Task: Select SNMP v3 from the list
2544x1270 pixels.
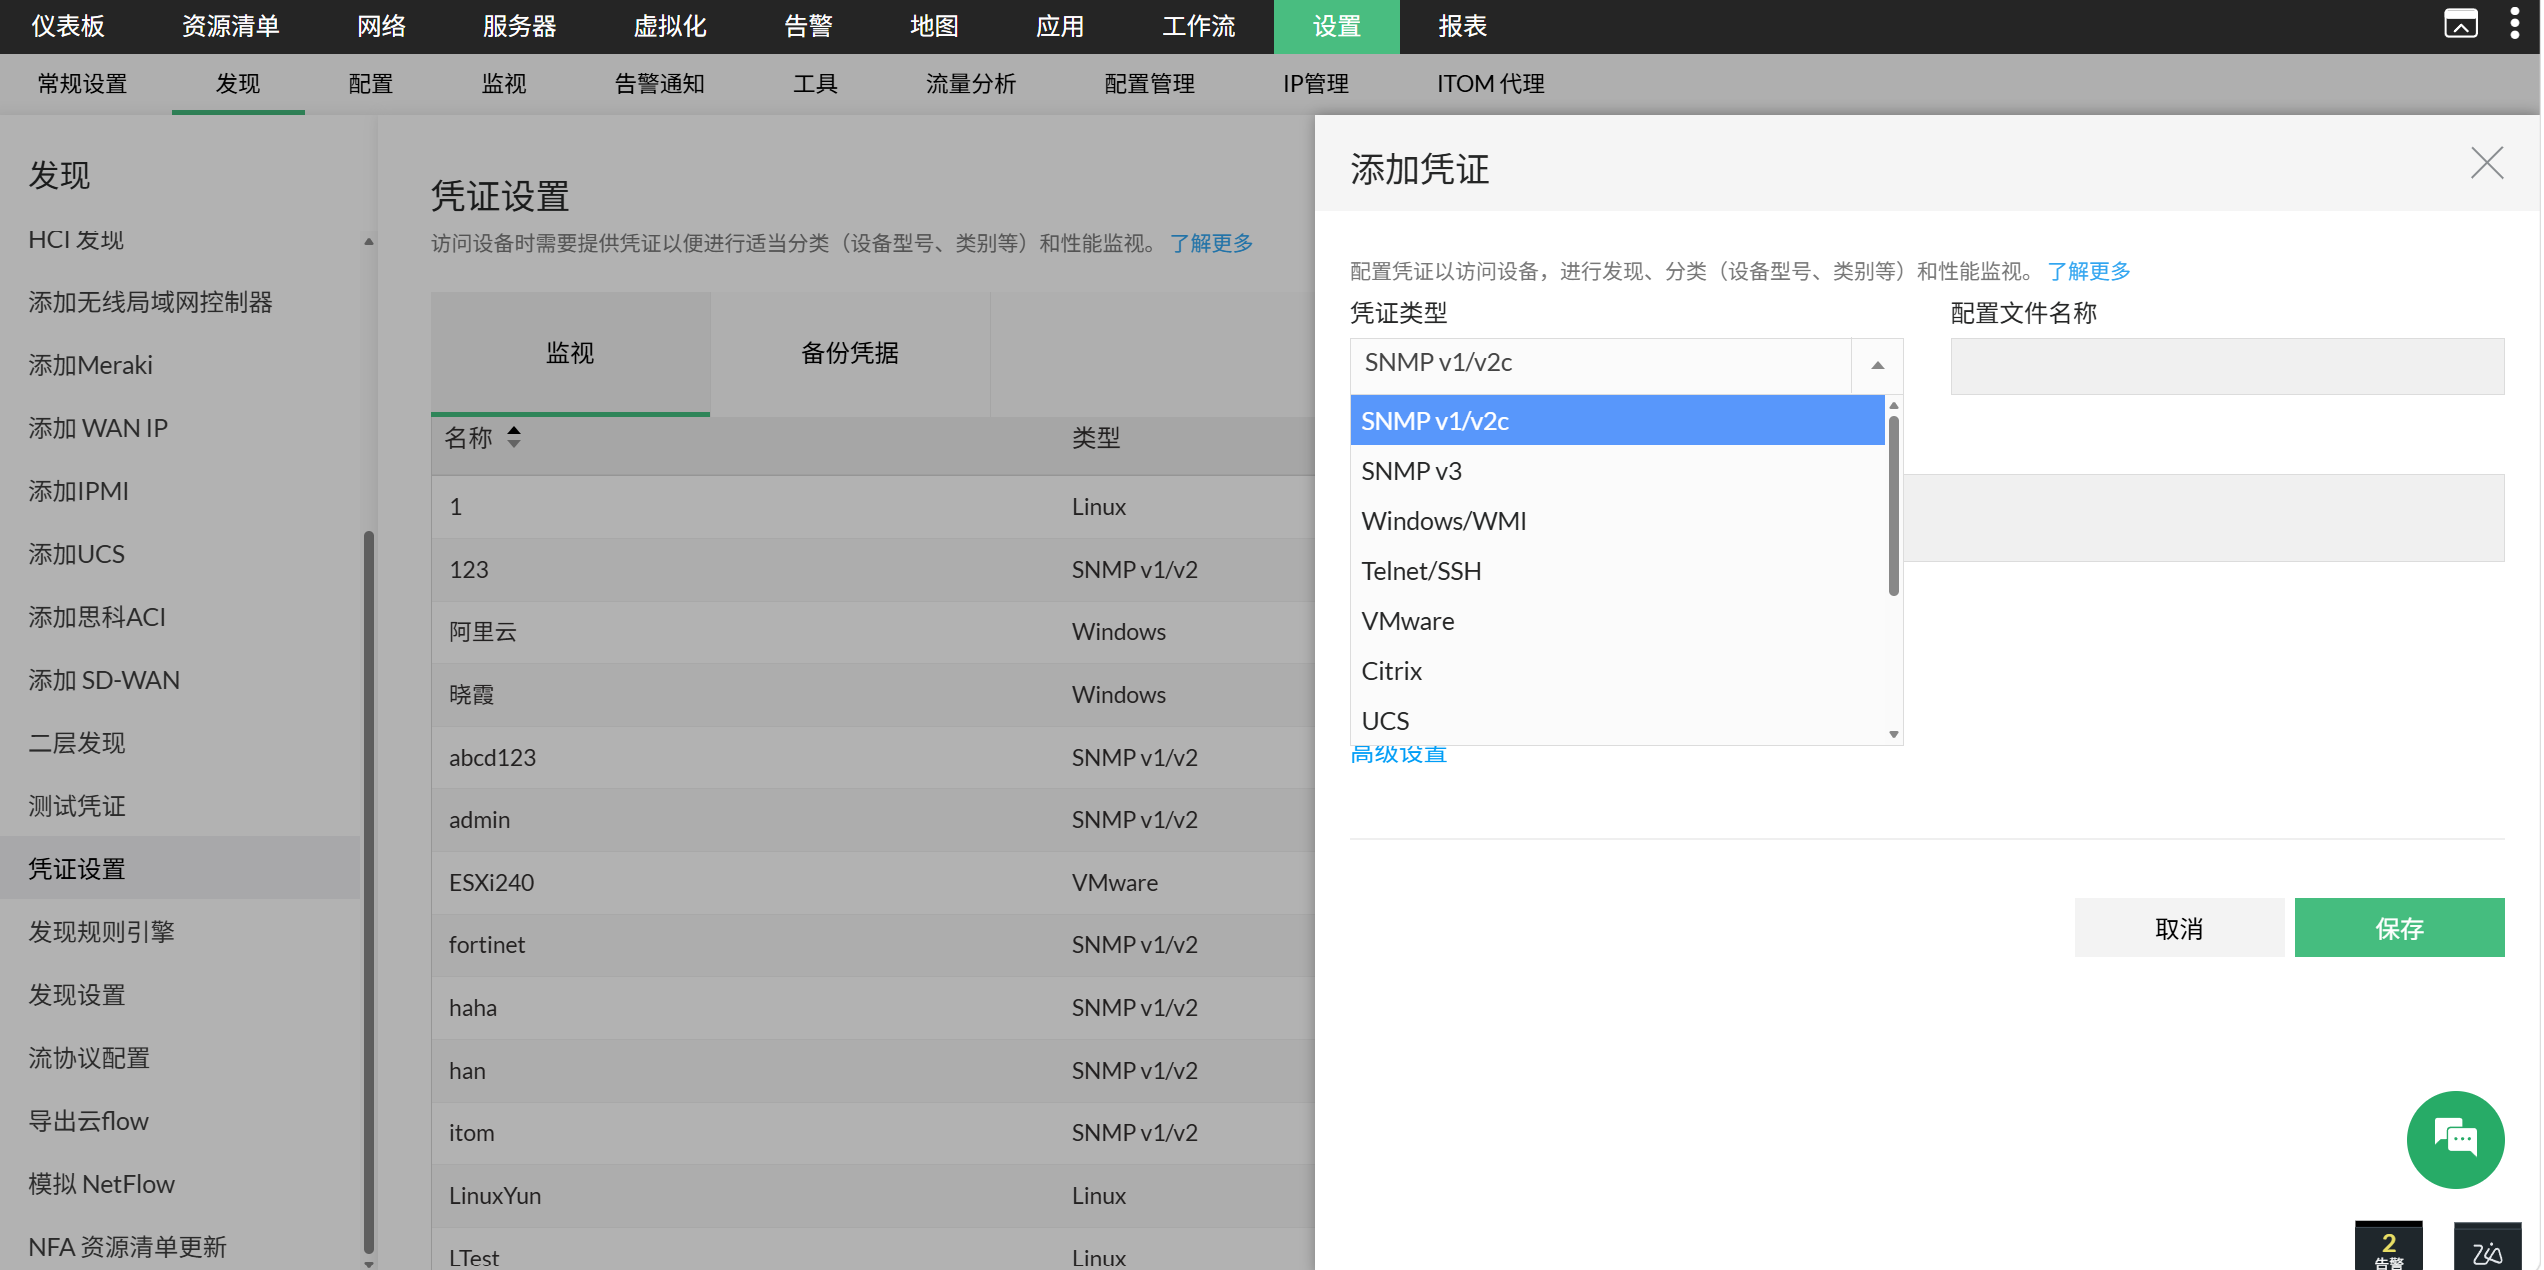Action: pyautogui.click(x=1616, y=471)
